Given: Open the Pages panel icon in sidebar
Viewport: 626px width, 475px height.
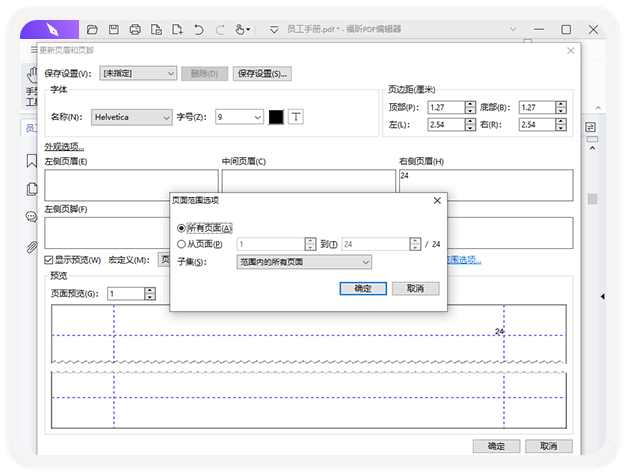Looking at the screenshot, I should coord(32,189).
